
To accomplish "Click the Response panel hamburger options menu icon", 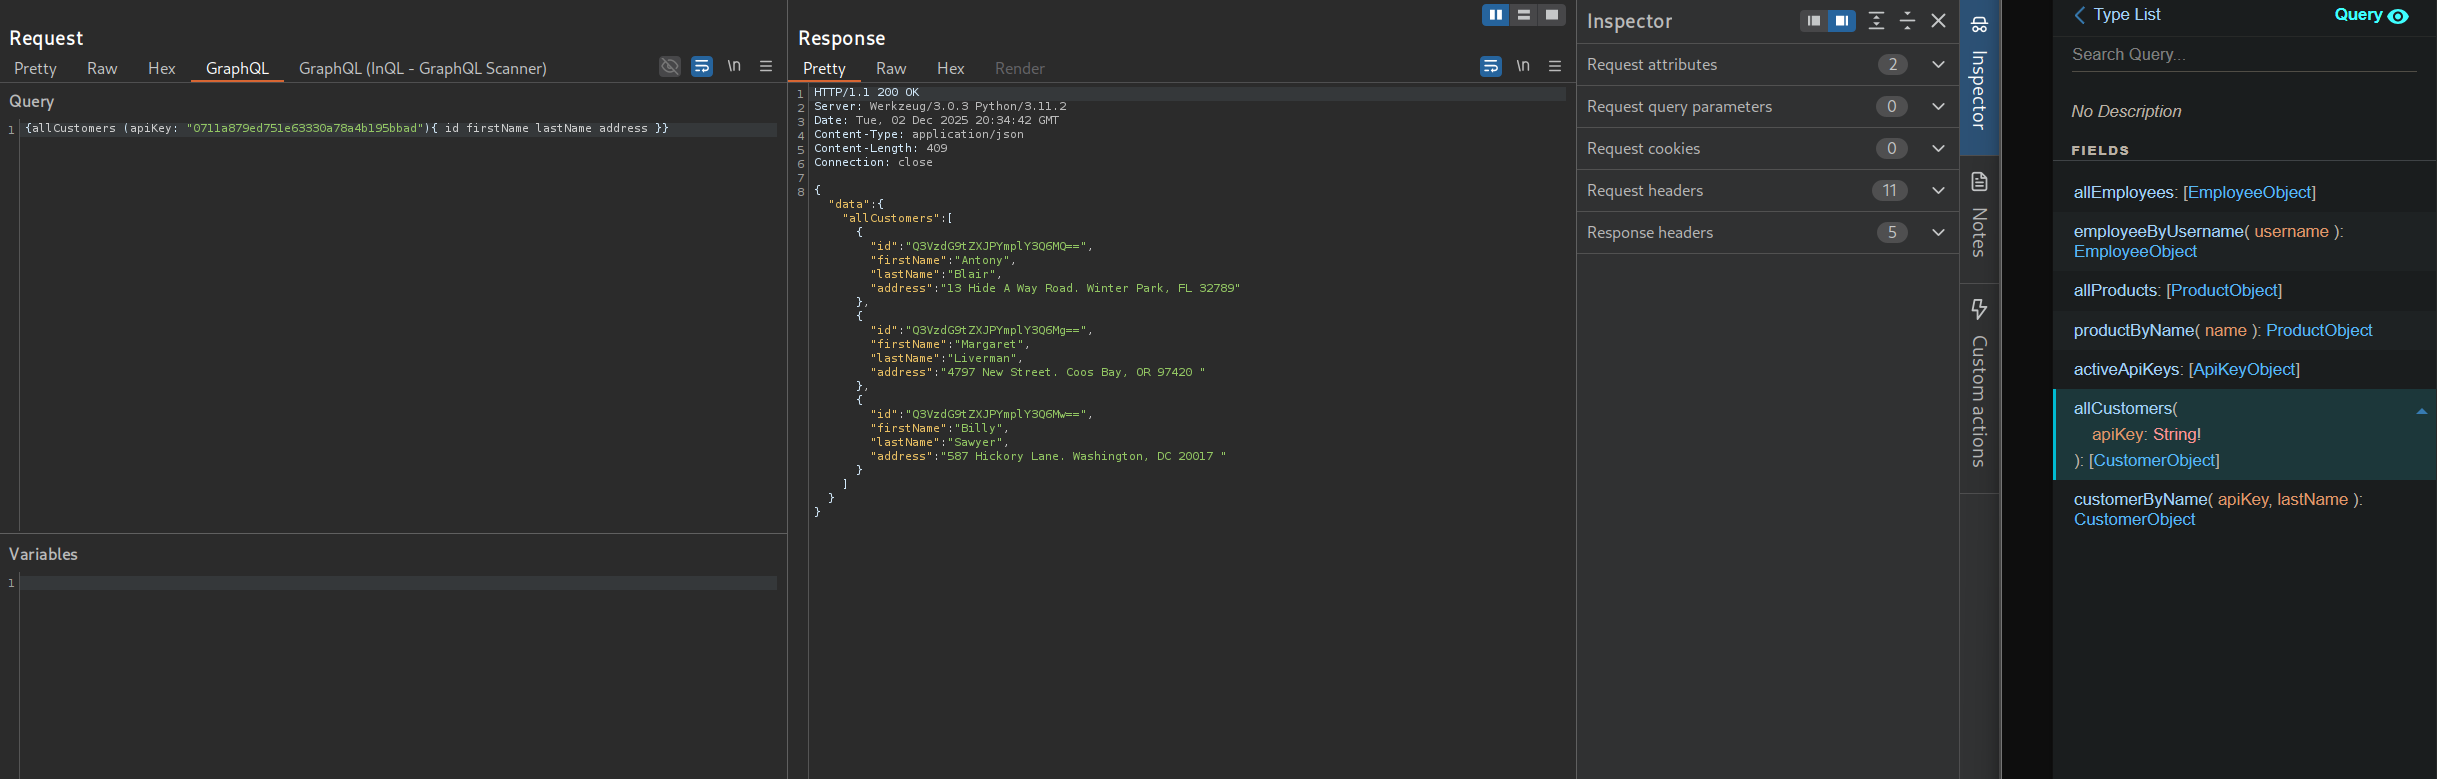I will pos(1555,66).
